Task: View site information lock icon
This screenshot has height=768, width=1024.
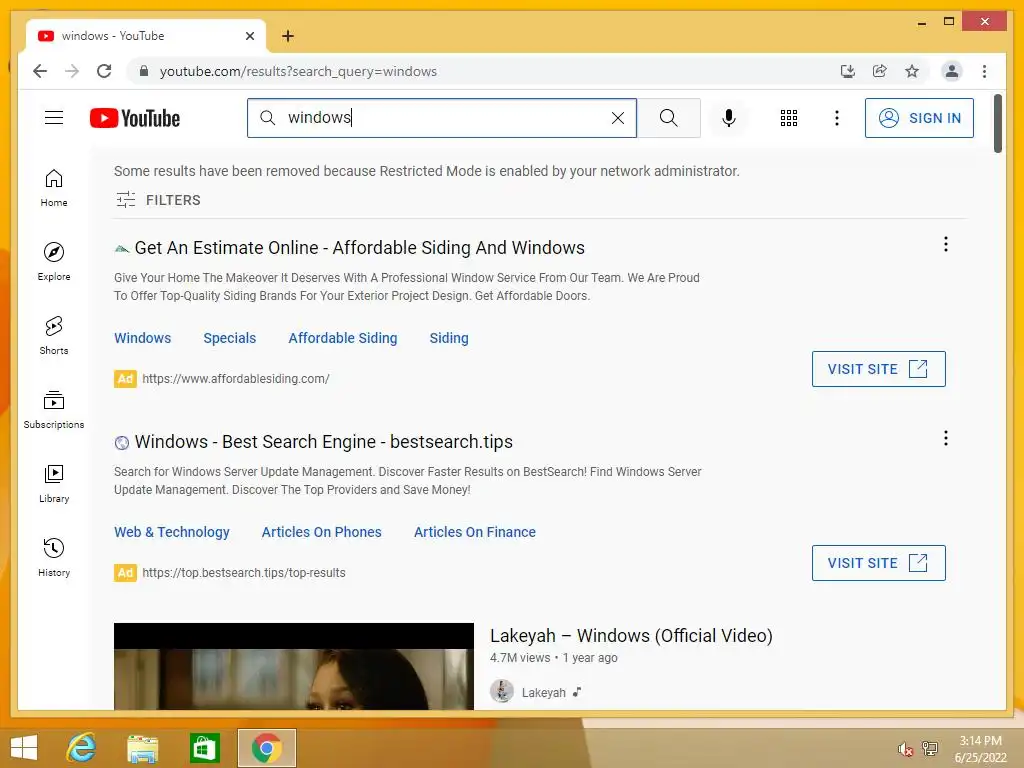Action: point(144,71)
